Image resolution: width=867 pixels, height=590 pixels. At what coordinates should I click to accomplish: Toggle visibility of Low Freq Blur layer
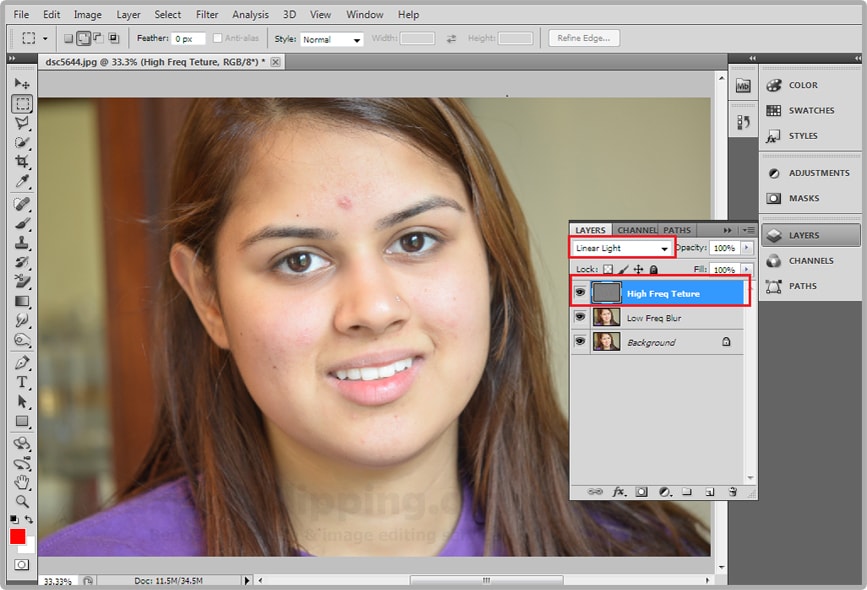(580, 317)
